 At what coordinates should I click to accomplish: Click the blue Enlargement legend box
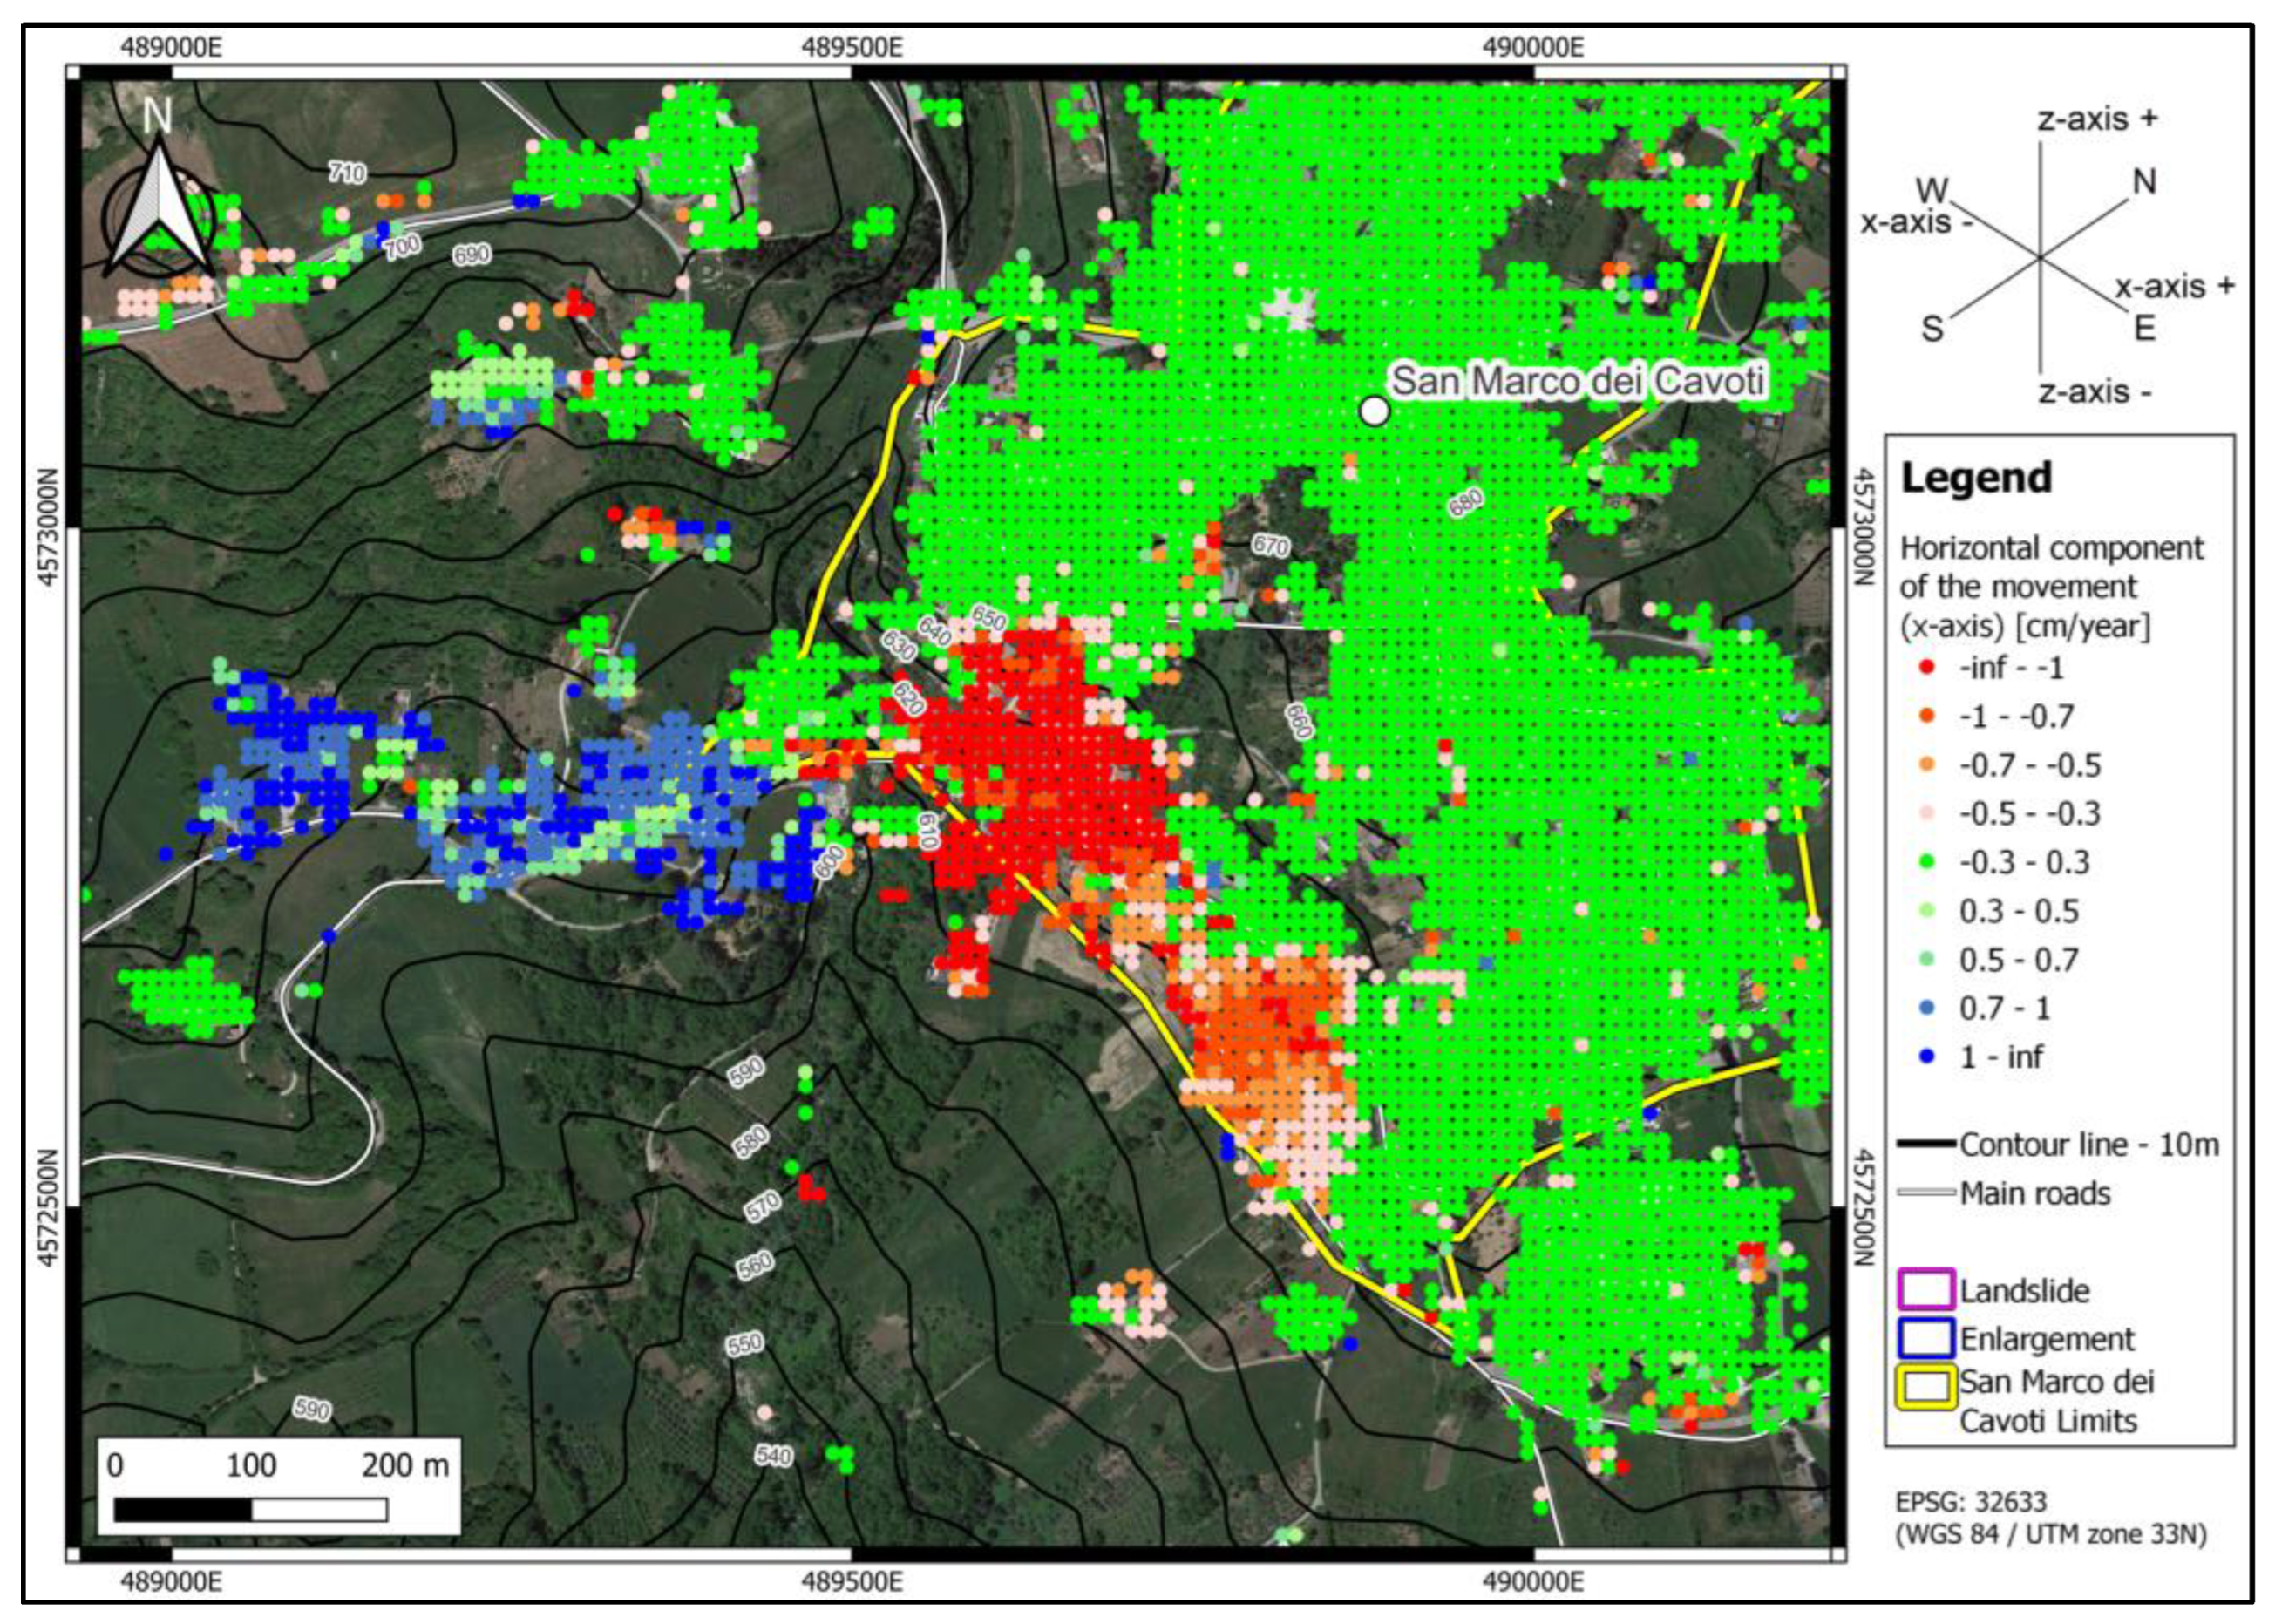pyautogui.click(x=1926, y=1338)
